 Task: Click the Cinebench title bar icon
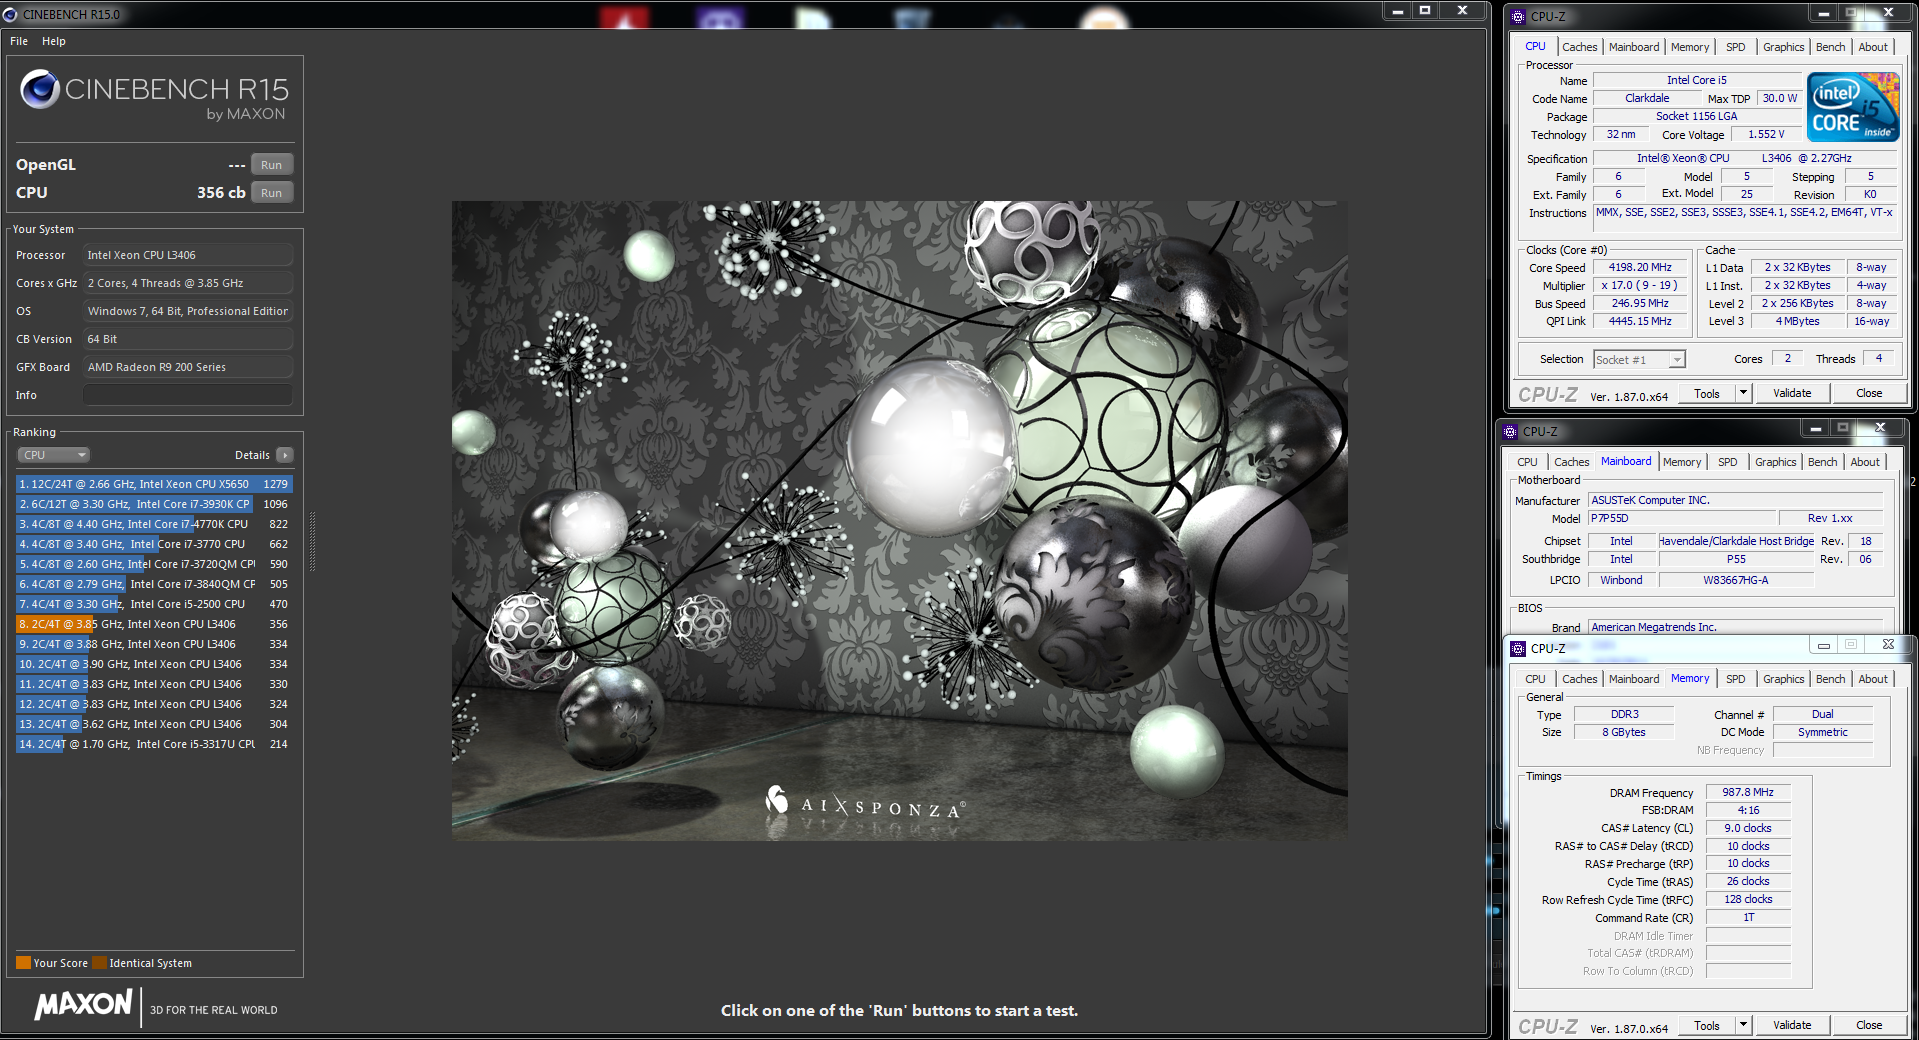(x=10, y=14)
